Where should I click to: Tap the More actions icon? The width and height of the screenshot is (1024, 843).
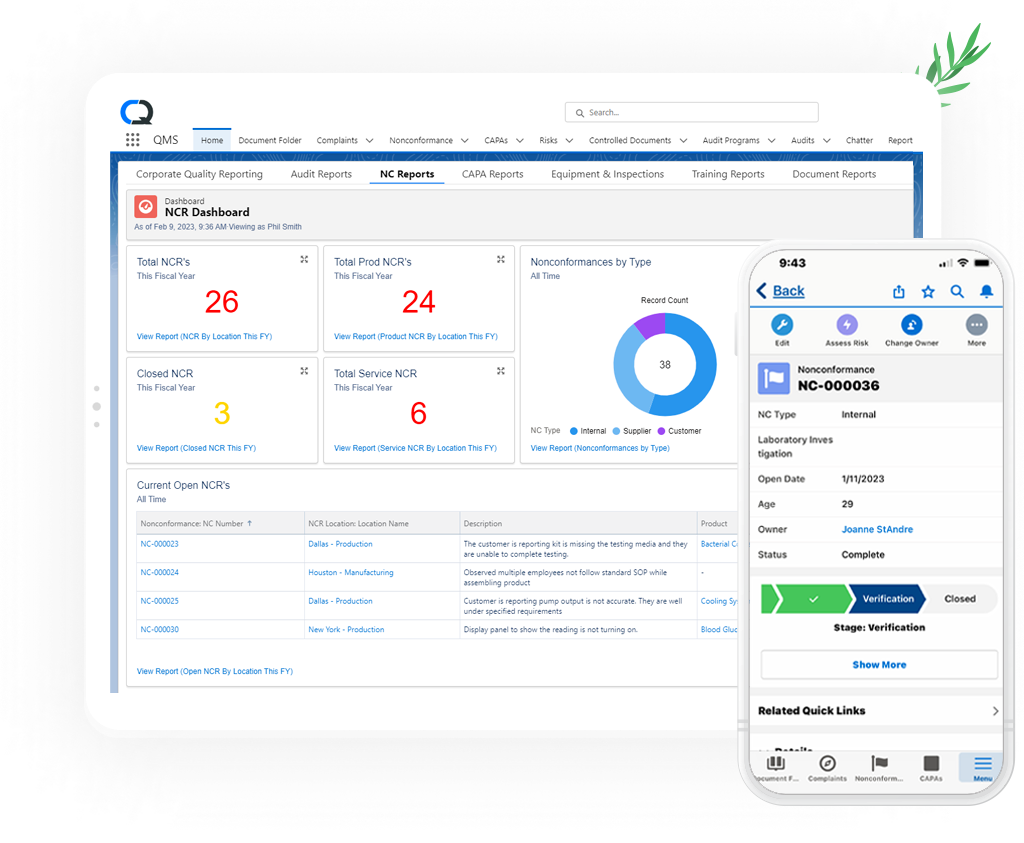click(x=976, y=325)
